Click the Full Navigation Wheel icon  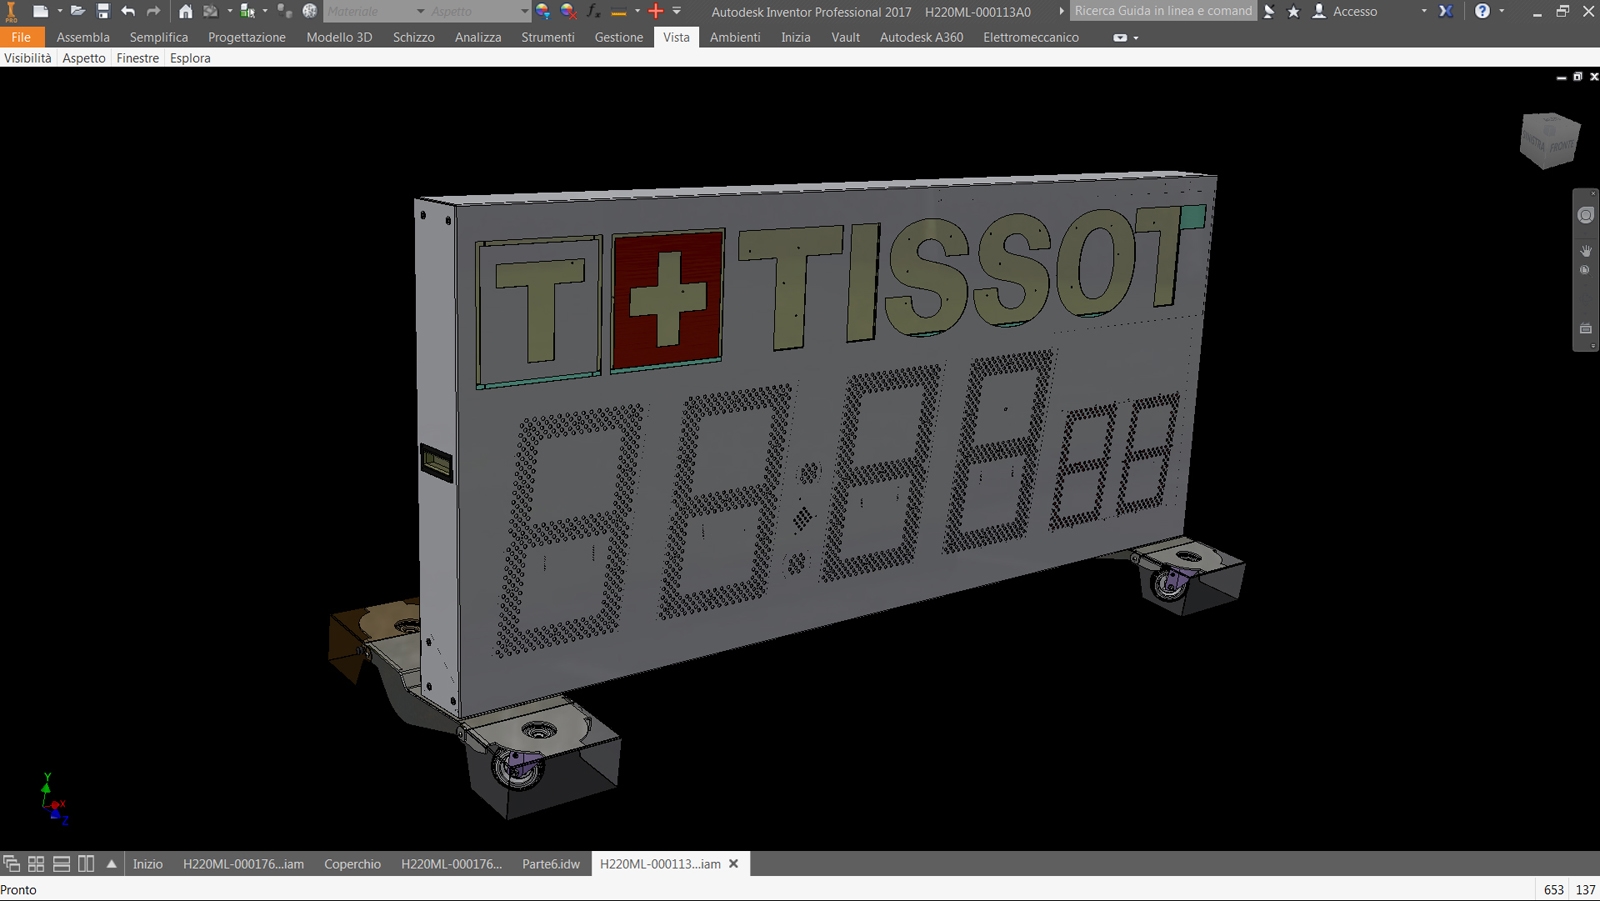1586,215
